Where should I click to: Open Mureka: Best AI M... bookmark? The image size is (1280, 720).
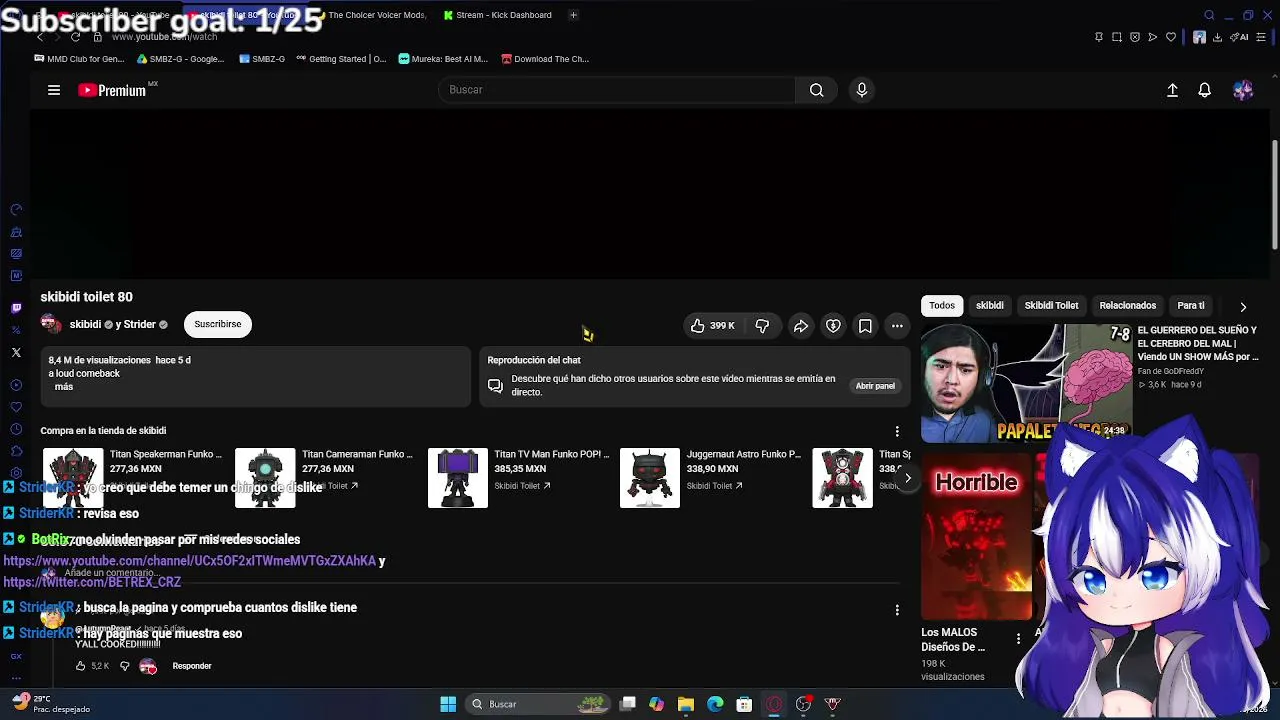point(443,59)
